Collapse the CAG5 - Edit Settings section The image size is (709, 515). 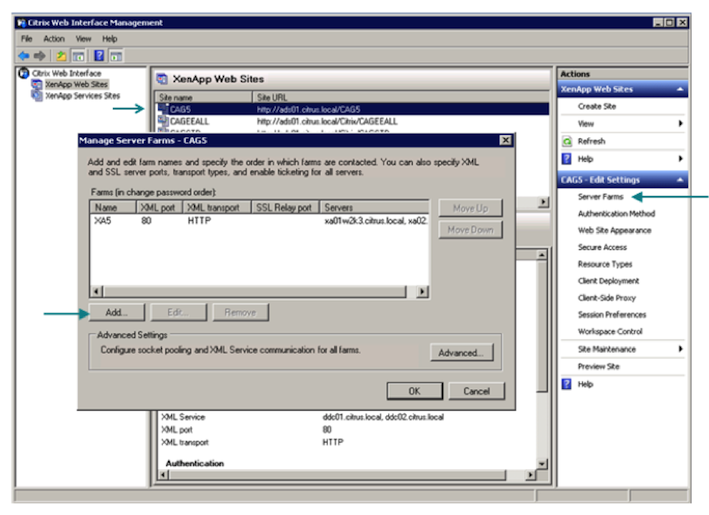click(681, 179)
